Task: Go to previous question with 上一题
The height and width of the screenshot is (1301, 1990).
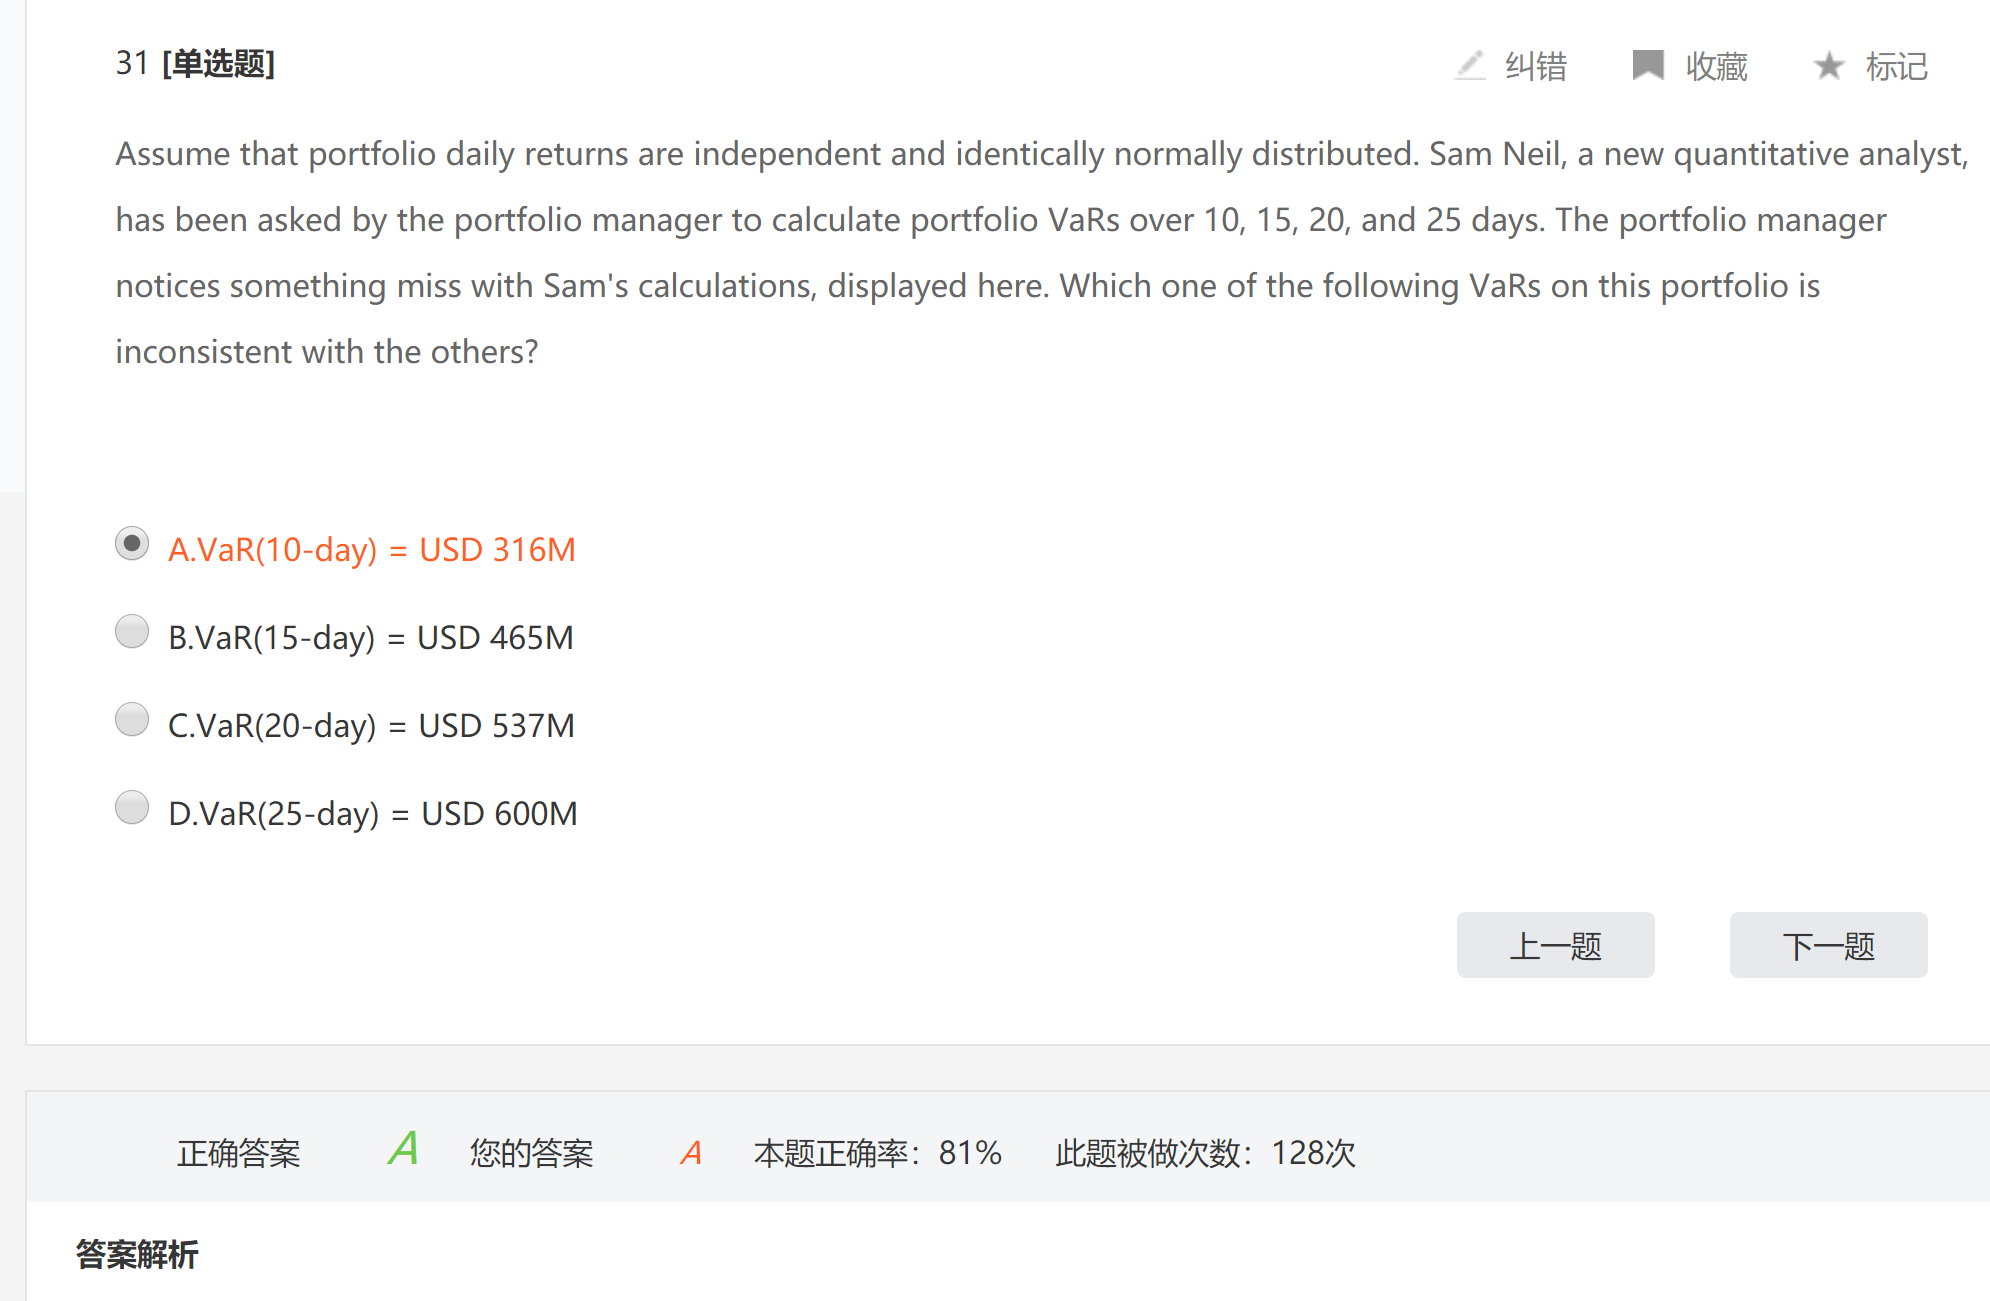Action: pyautogui.click(x=1555, y=945)
